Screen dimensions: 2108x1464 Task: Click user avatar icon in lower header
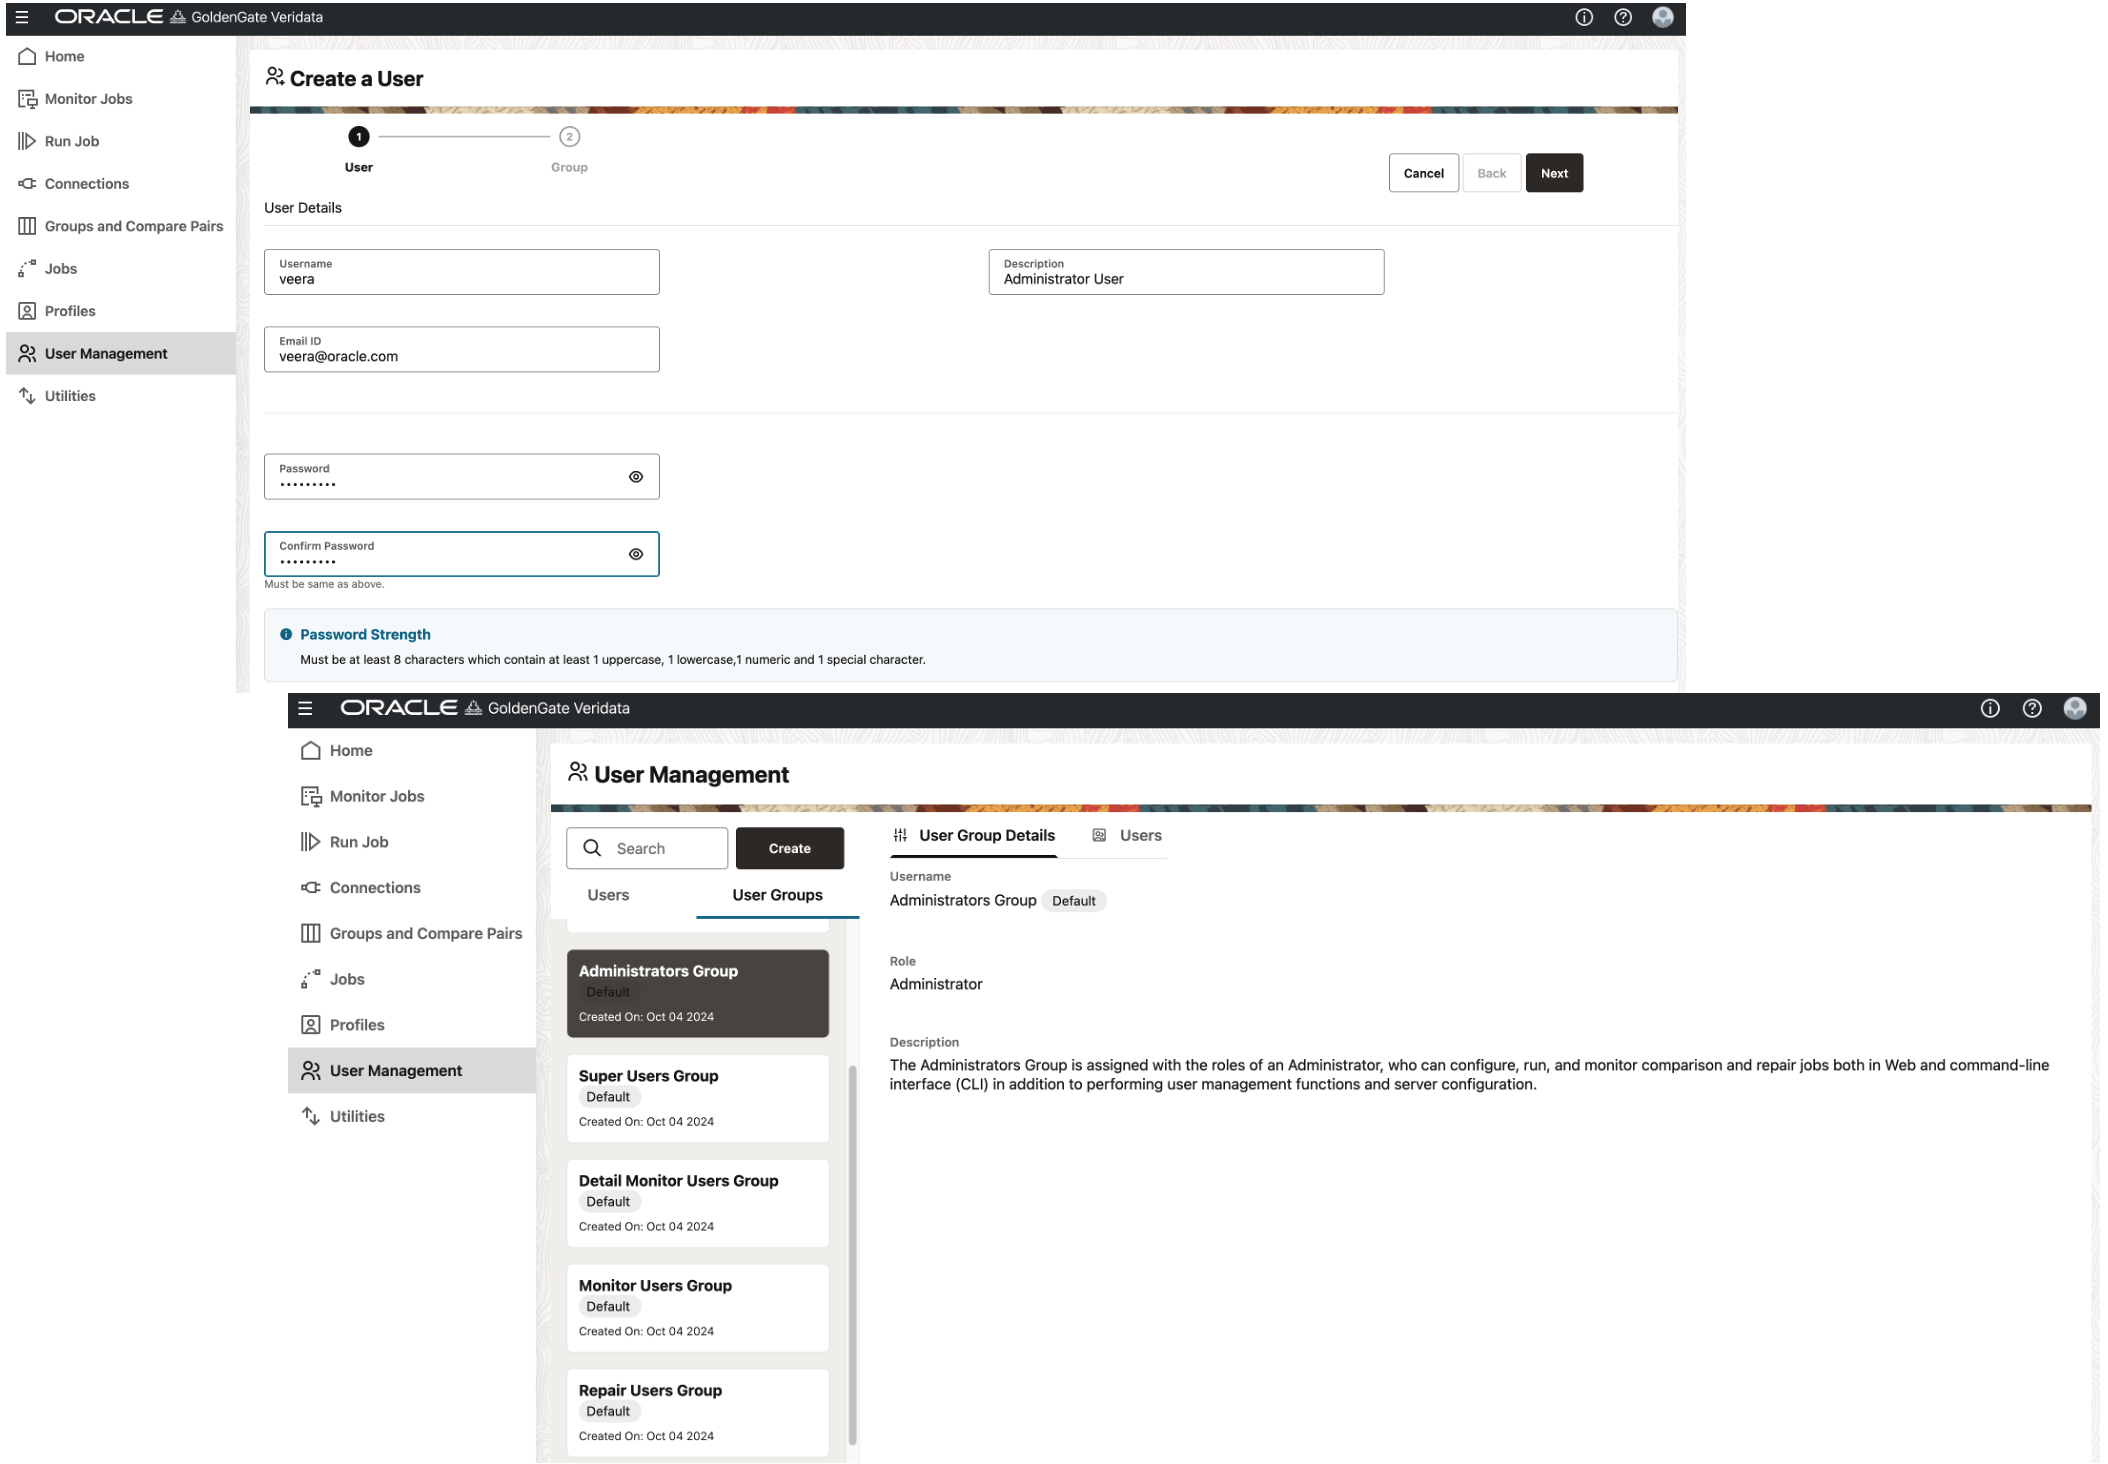tap(2074, 708)
